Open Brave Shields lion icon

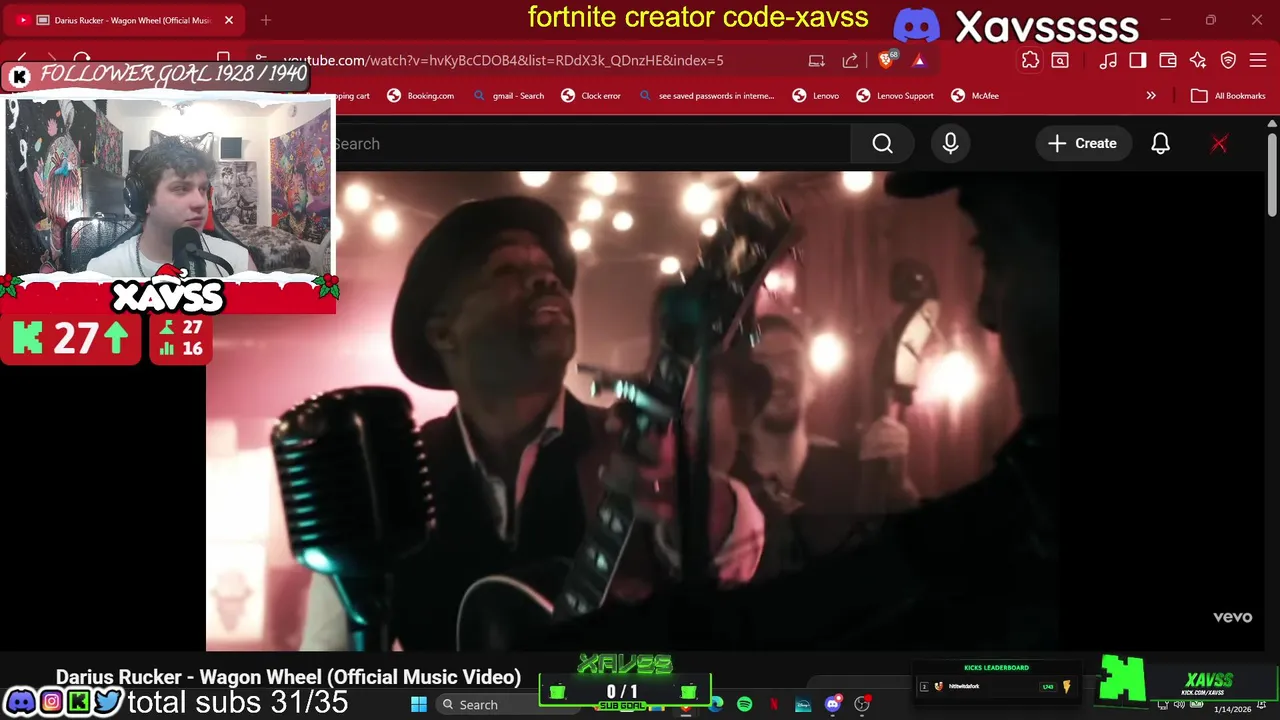(x=886, y=60)
